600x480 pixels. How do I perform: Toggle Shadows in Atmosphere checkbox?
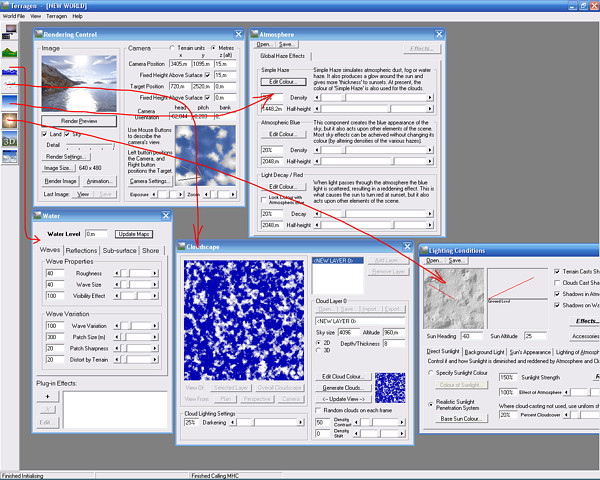pos(557,294)
